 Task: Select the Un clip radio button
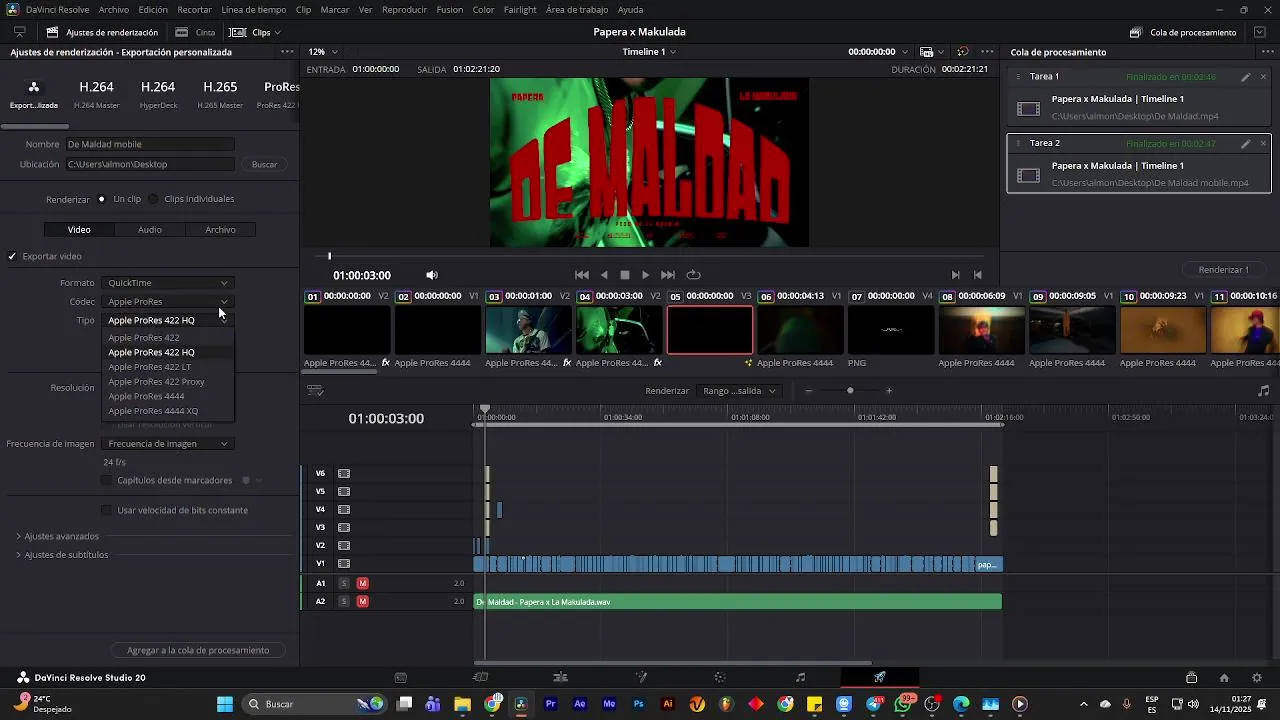pos(102,199)
